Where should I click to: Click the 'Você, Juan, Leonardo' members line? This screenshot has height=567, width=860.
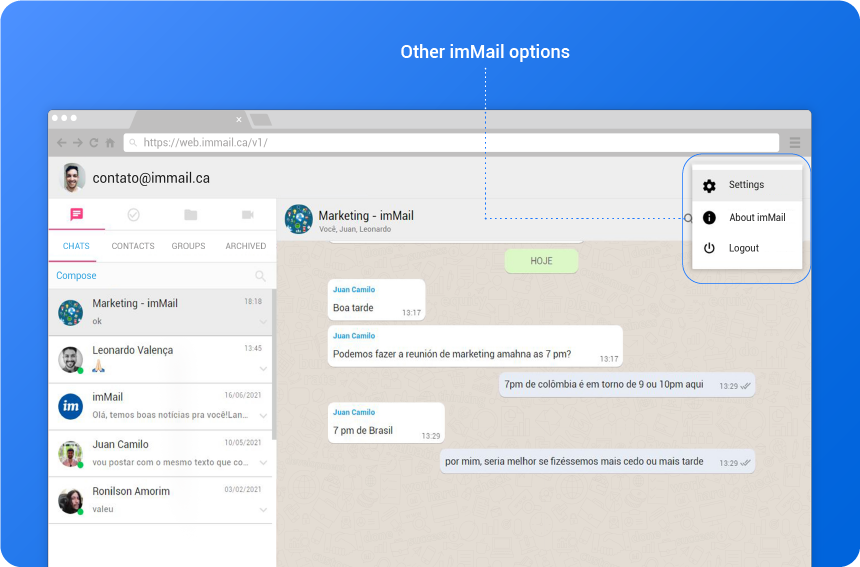click(x=355, y=229)
